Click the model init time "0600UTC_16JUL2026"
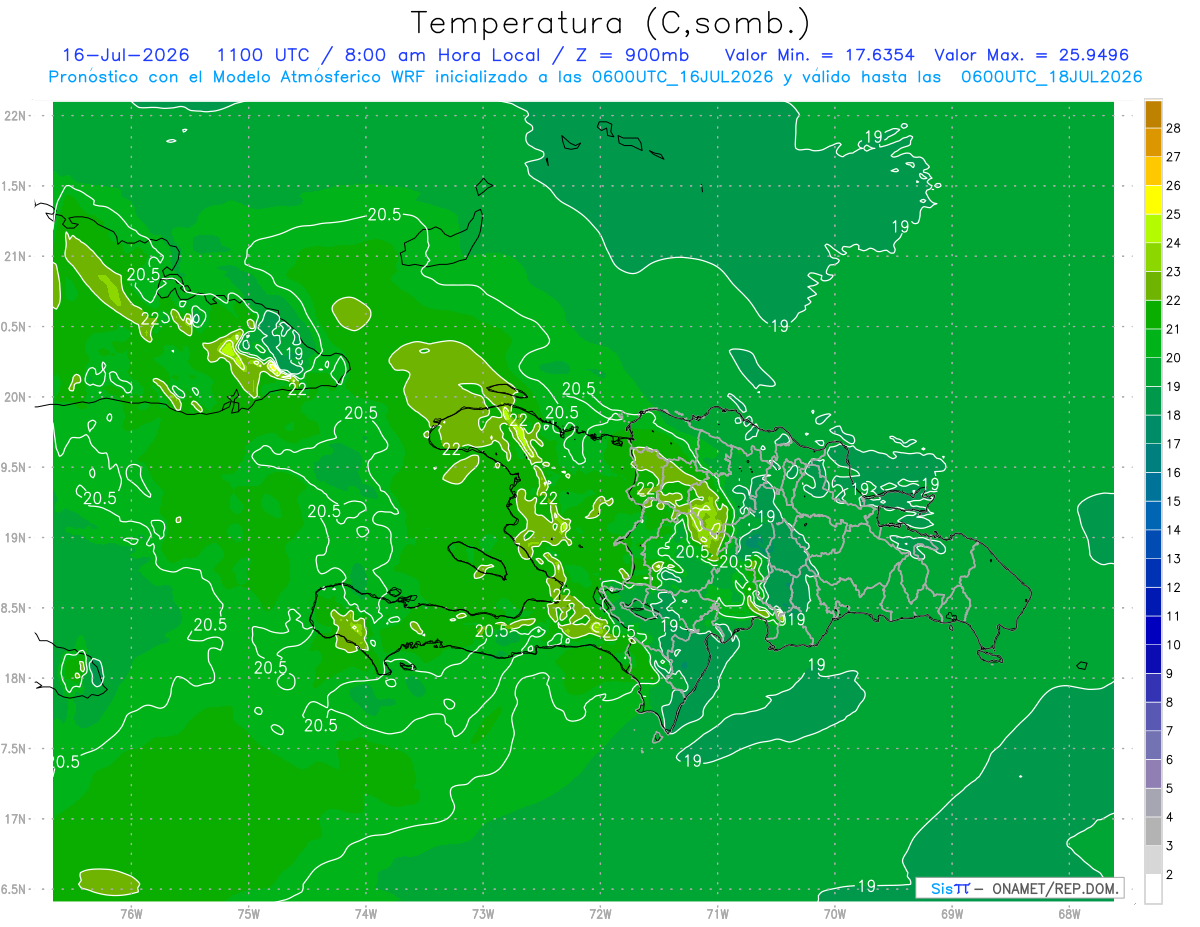Screen dimensions: 1200x927 (x=684, y=77)
